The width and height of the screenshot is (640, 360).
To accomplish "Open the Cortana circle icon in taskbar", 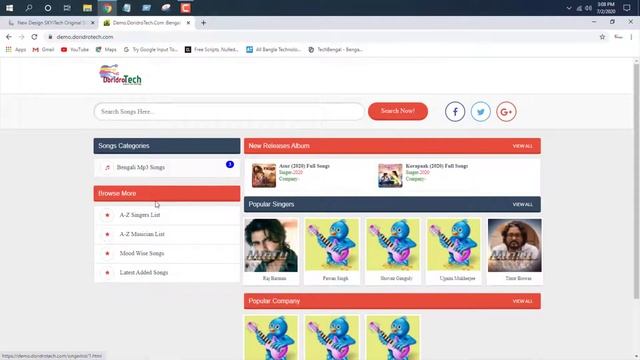I will click(x=48, y=8).
